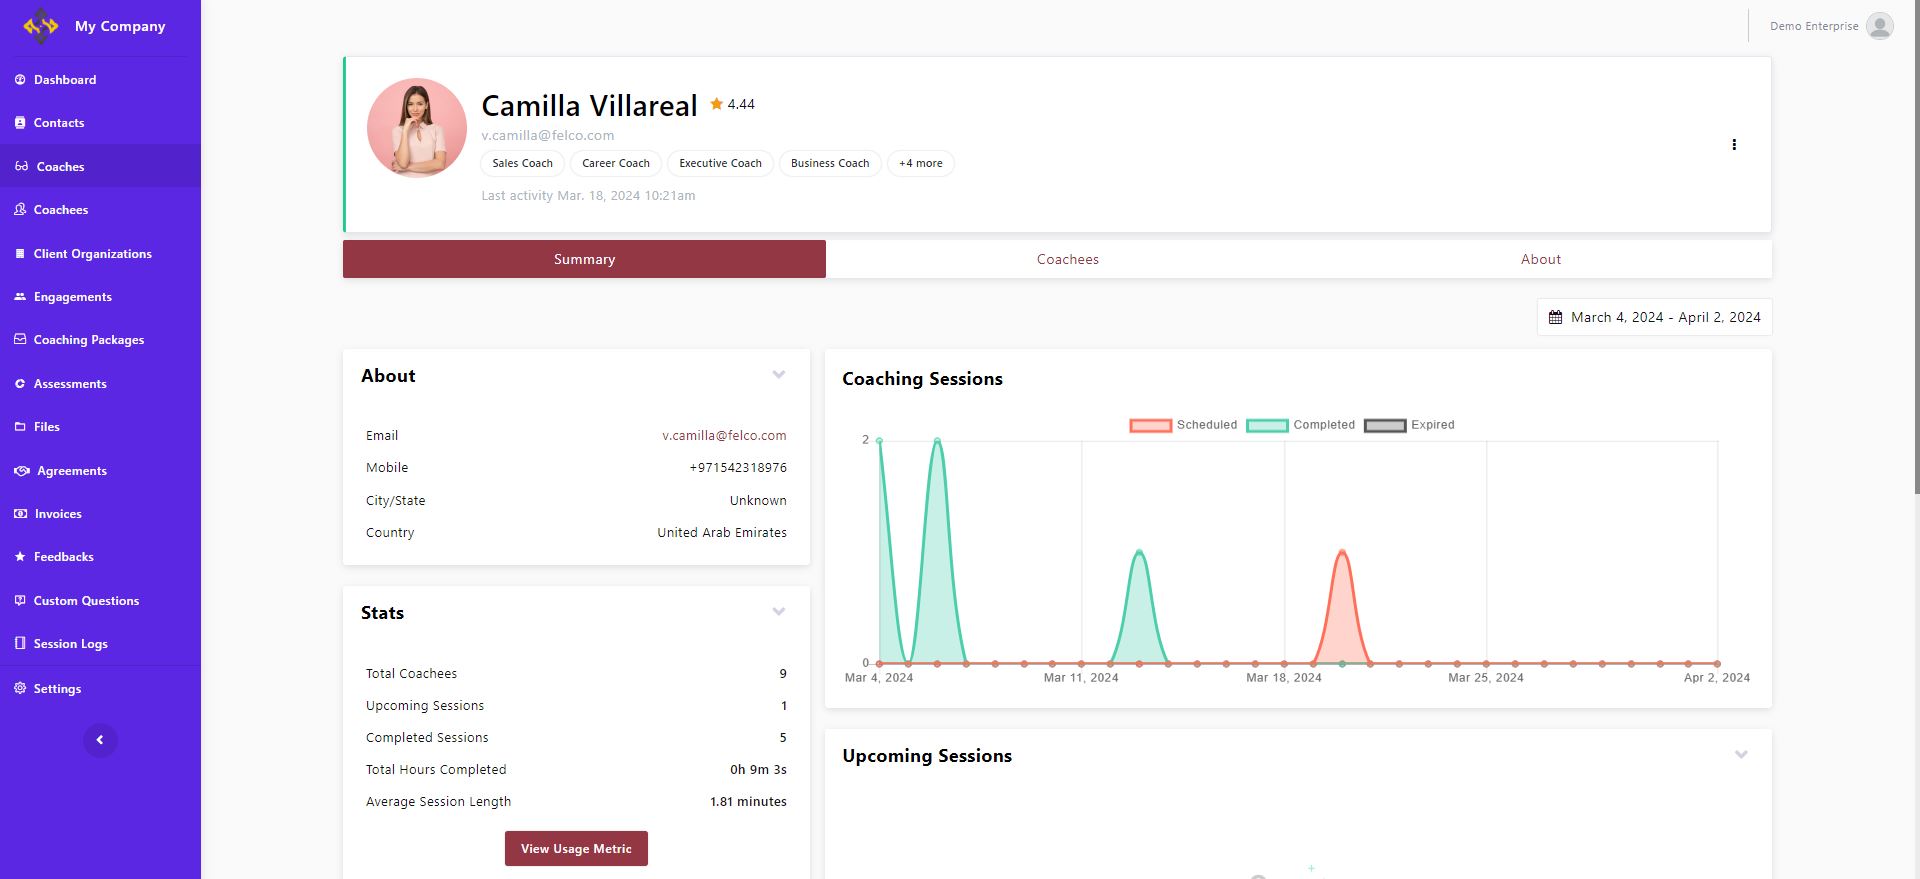Click the Agreements handshake icon
Screen dimensions: 1920x879
pos(21,471)
